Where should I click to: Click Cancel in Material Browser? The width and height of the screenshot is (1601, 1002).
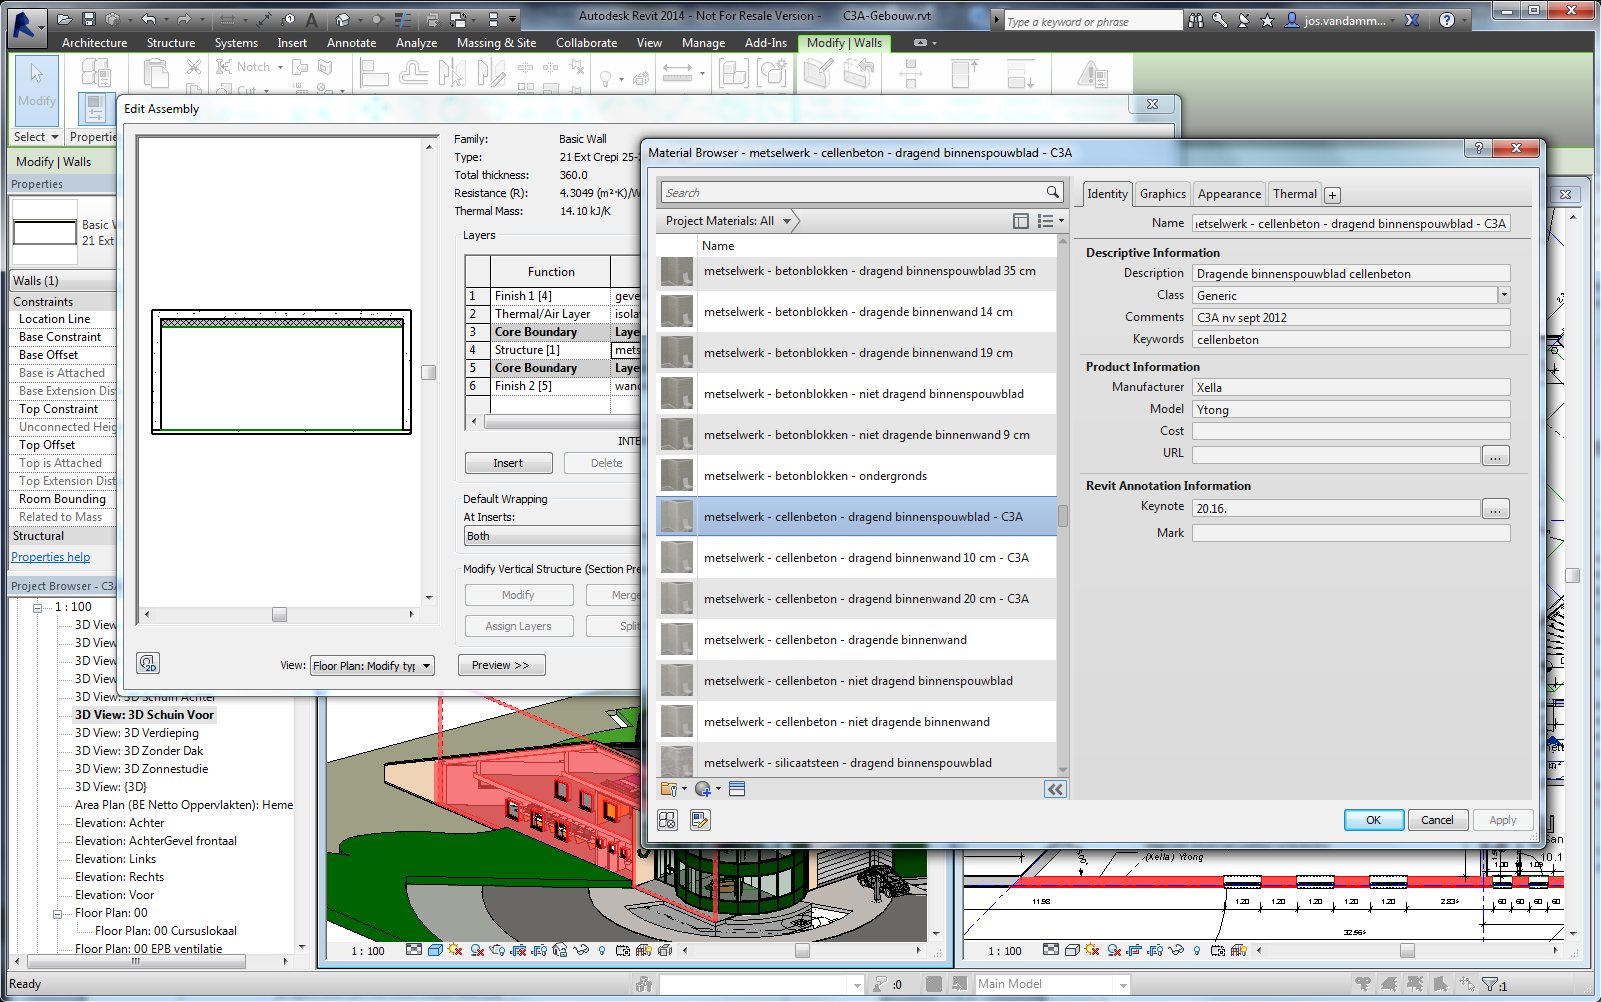(x=1437, y=820)
